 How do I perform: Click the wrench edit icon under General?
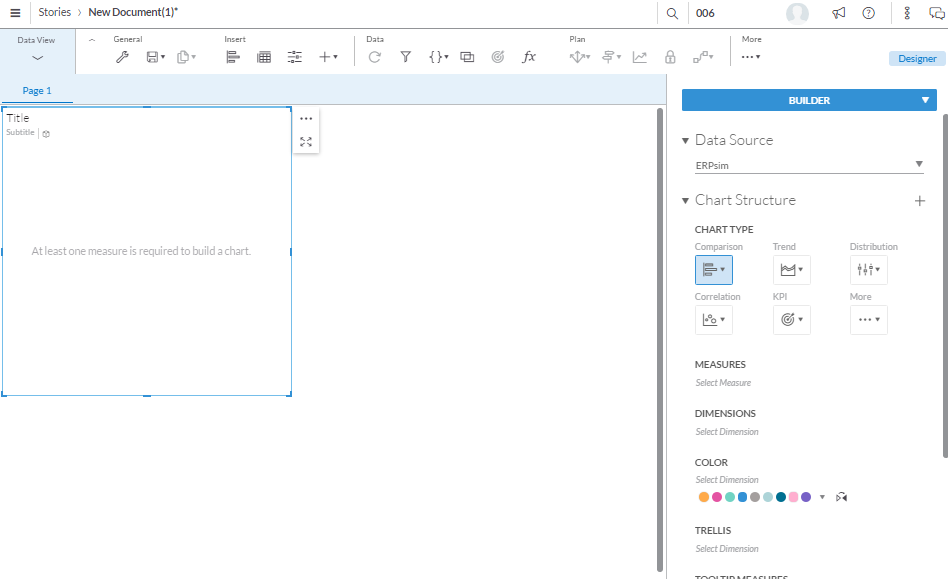click(x=122, y=57)
